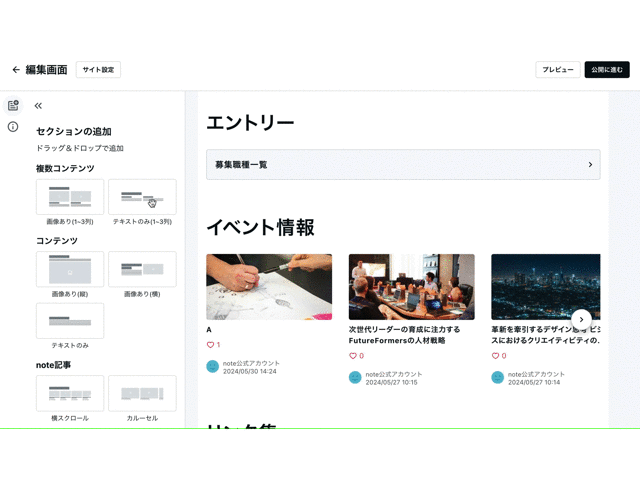Choose the テキストのみ content layout

(x=70, y=321)
